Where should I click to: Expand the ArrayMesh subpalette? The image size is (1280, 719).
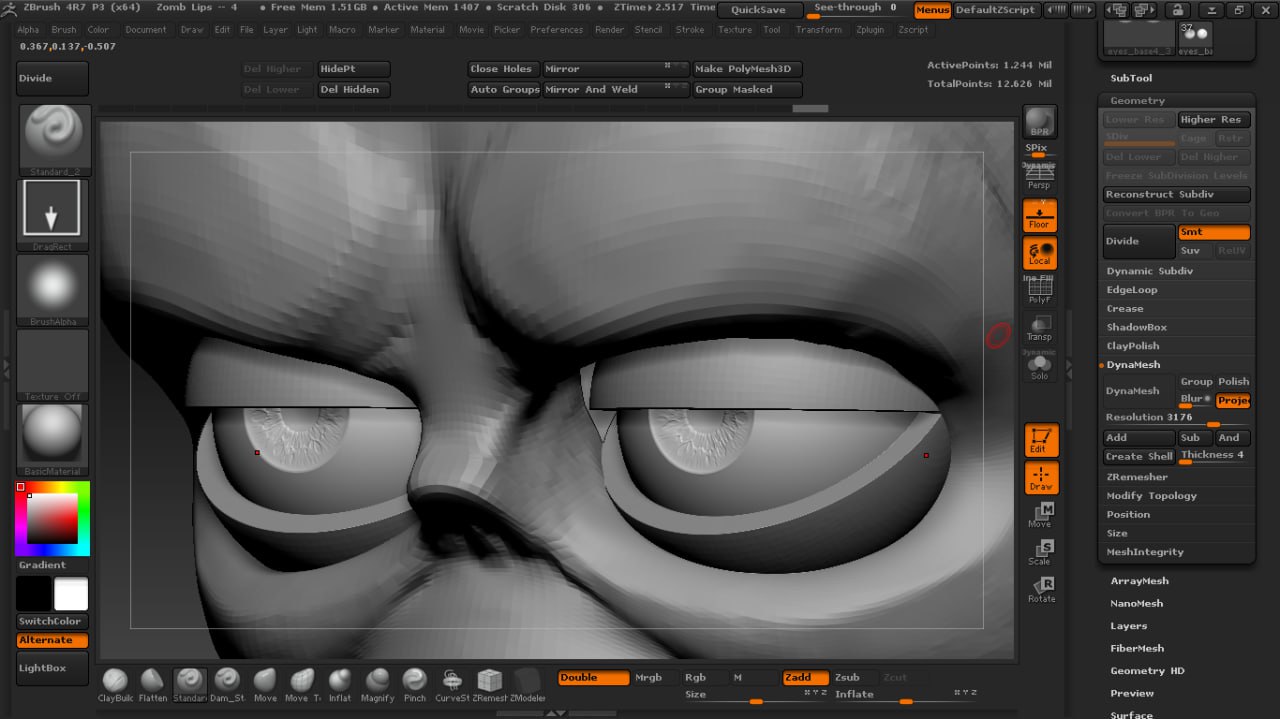1139,581
